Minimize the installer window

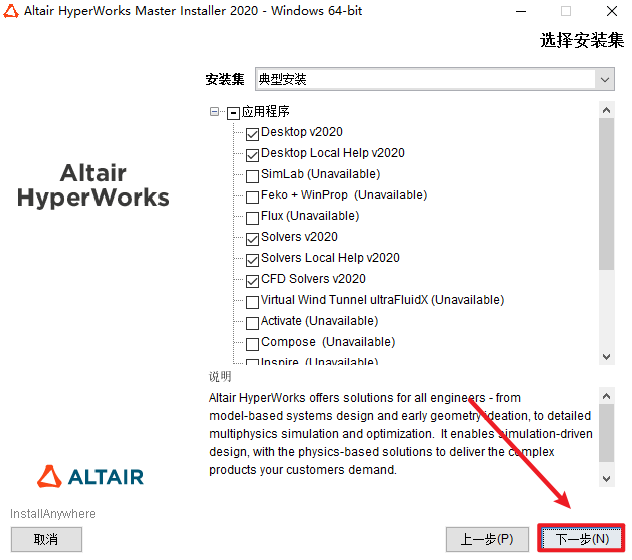(x=521, y=11)
